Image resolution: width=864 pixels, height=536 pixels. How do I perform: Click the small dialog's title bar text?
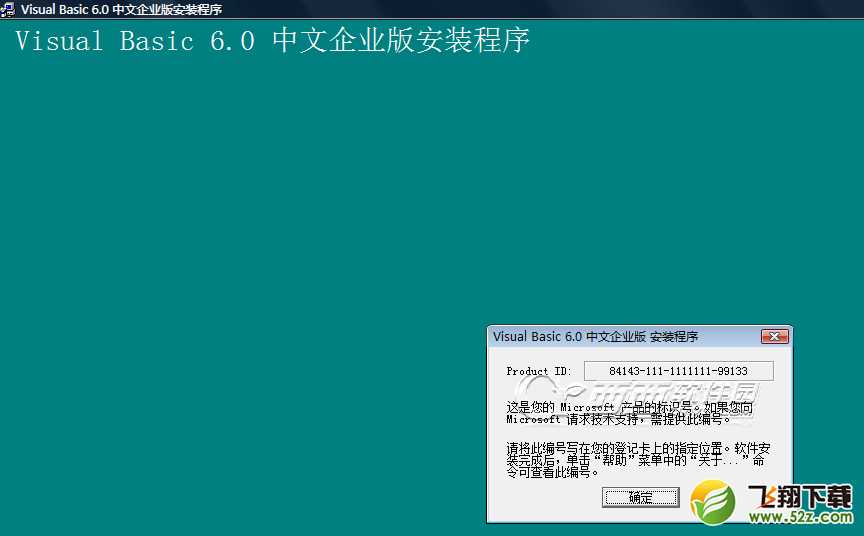coord(595,337)
